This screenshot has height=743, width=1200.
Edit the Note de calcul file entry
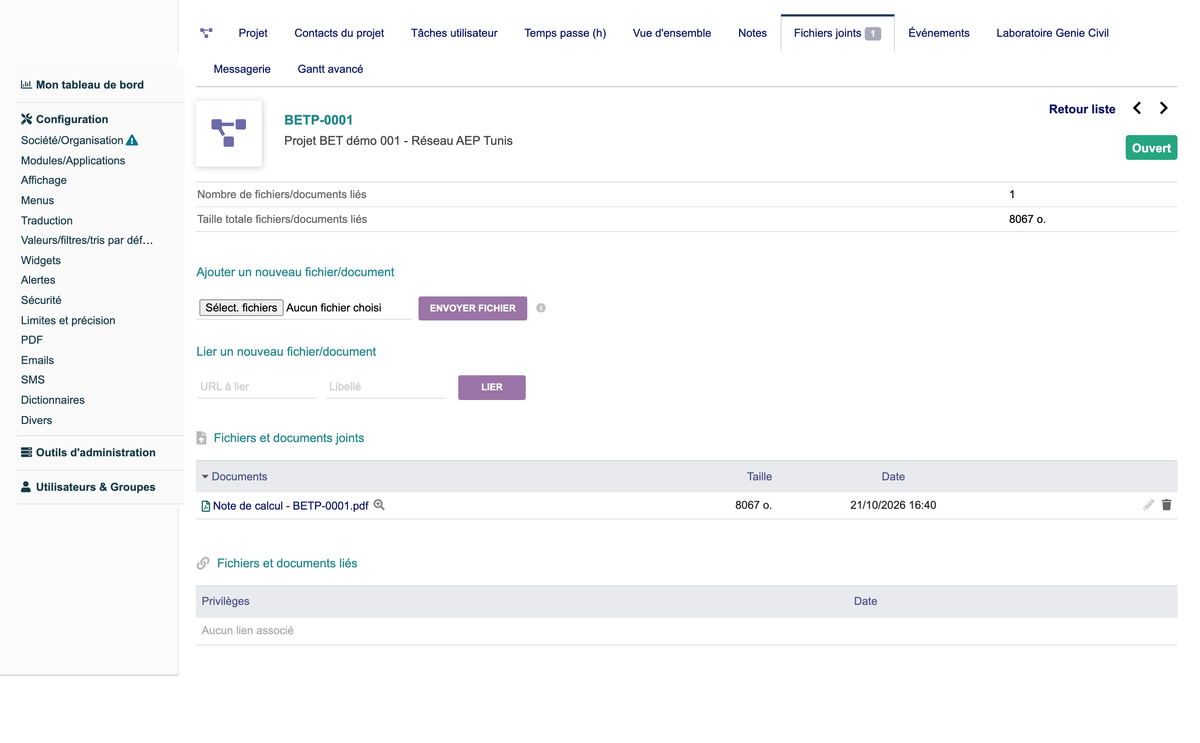(1148, 505)
